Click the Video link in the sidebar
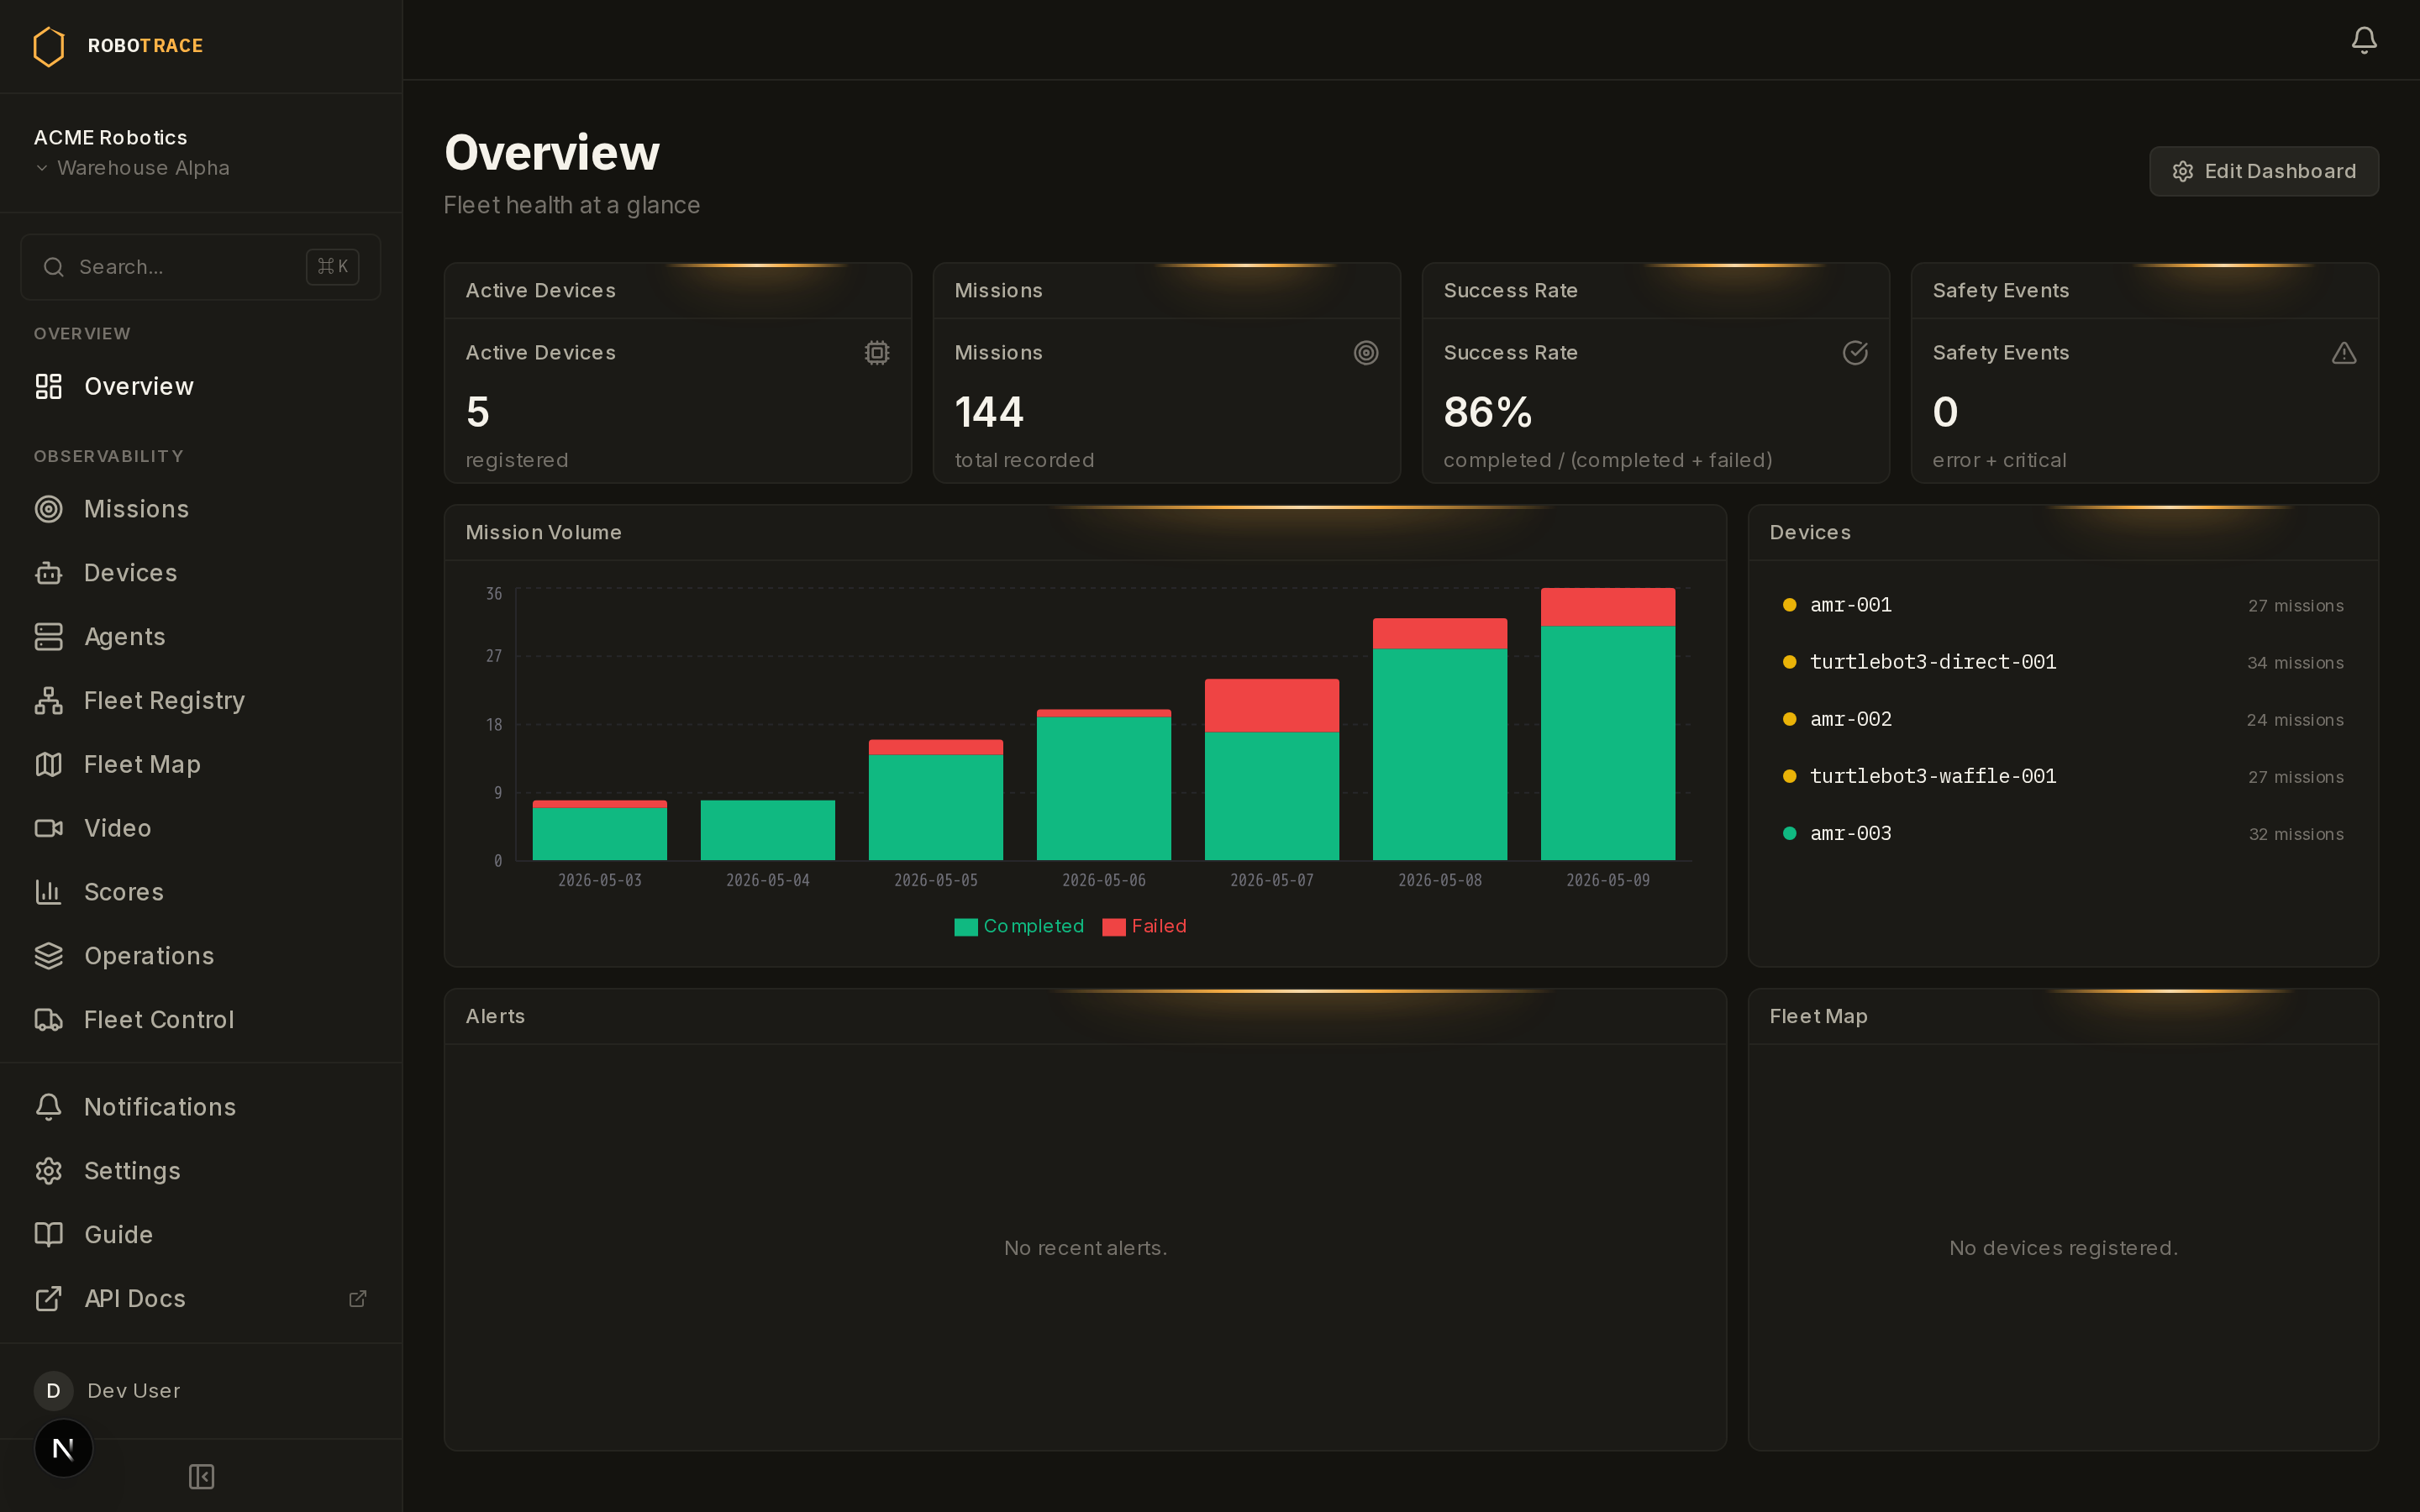The width and height of the screenshot is (2420, 1512). coord(200,828)
